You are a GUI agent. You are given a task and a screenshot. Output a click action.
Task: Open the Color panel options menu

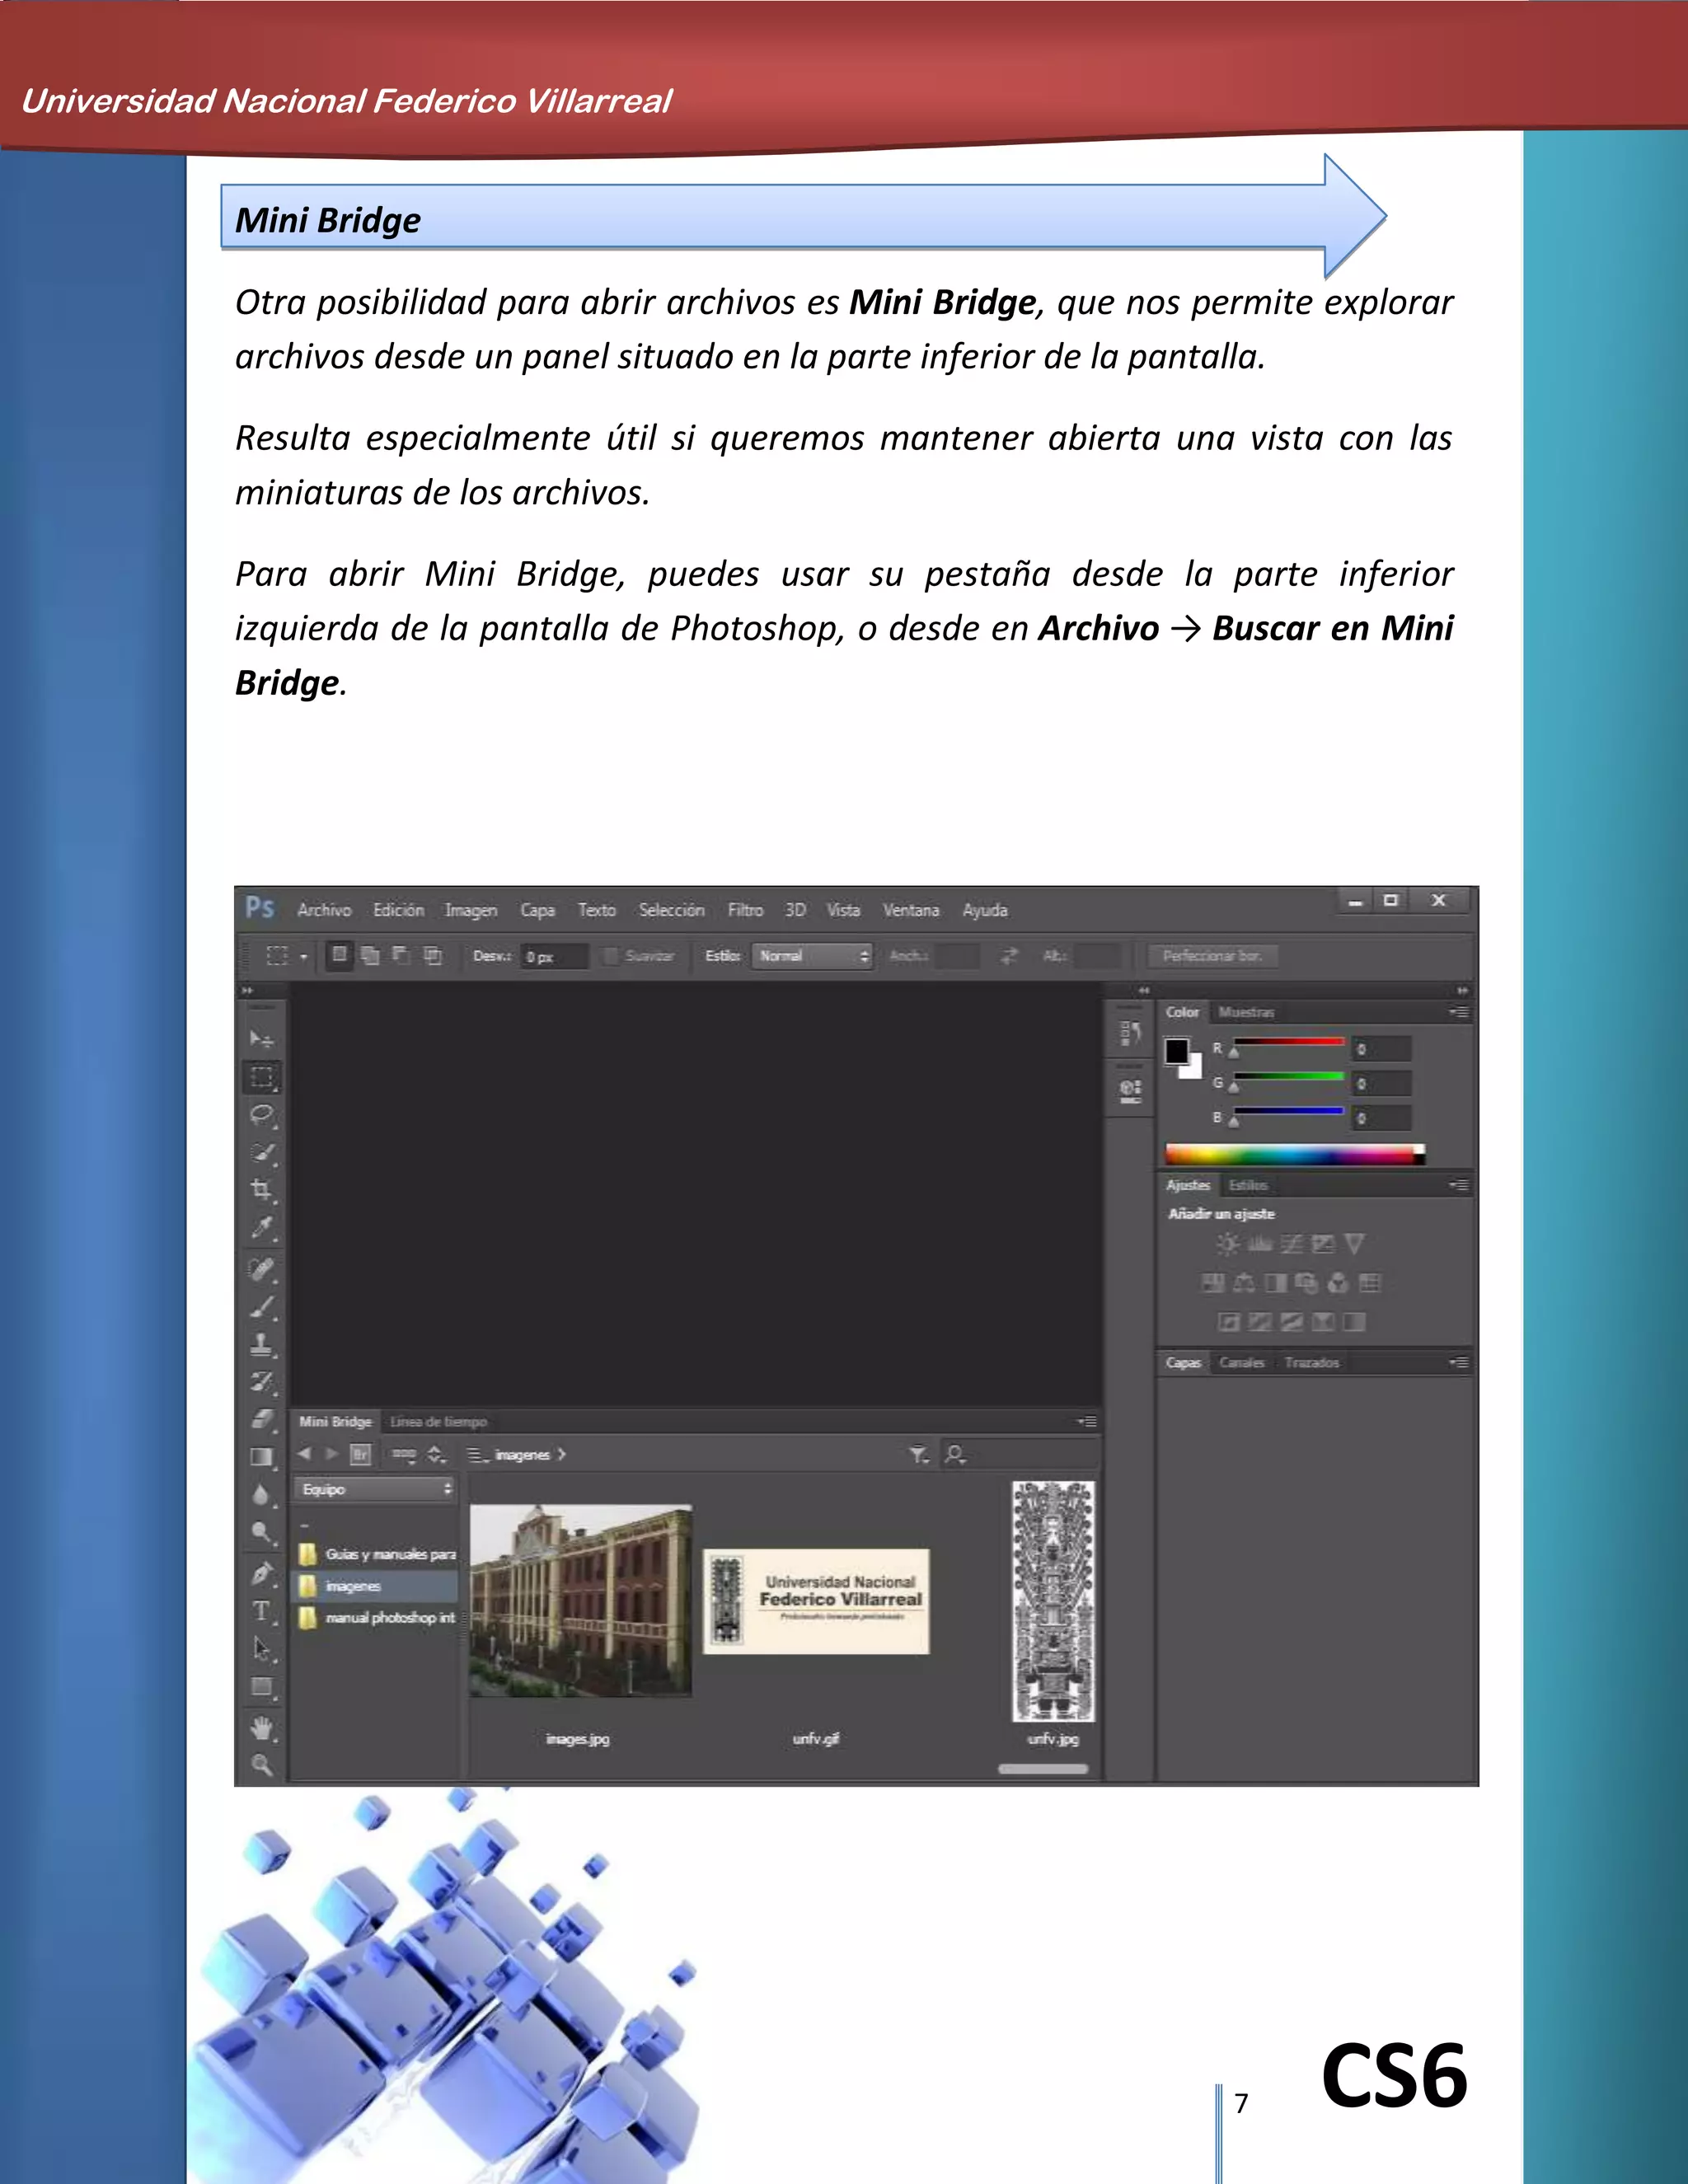[1460, 1012]
